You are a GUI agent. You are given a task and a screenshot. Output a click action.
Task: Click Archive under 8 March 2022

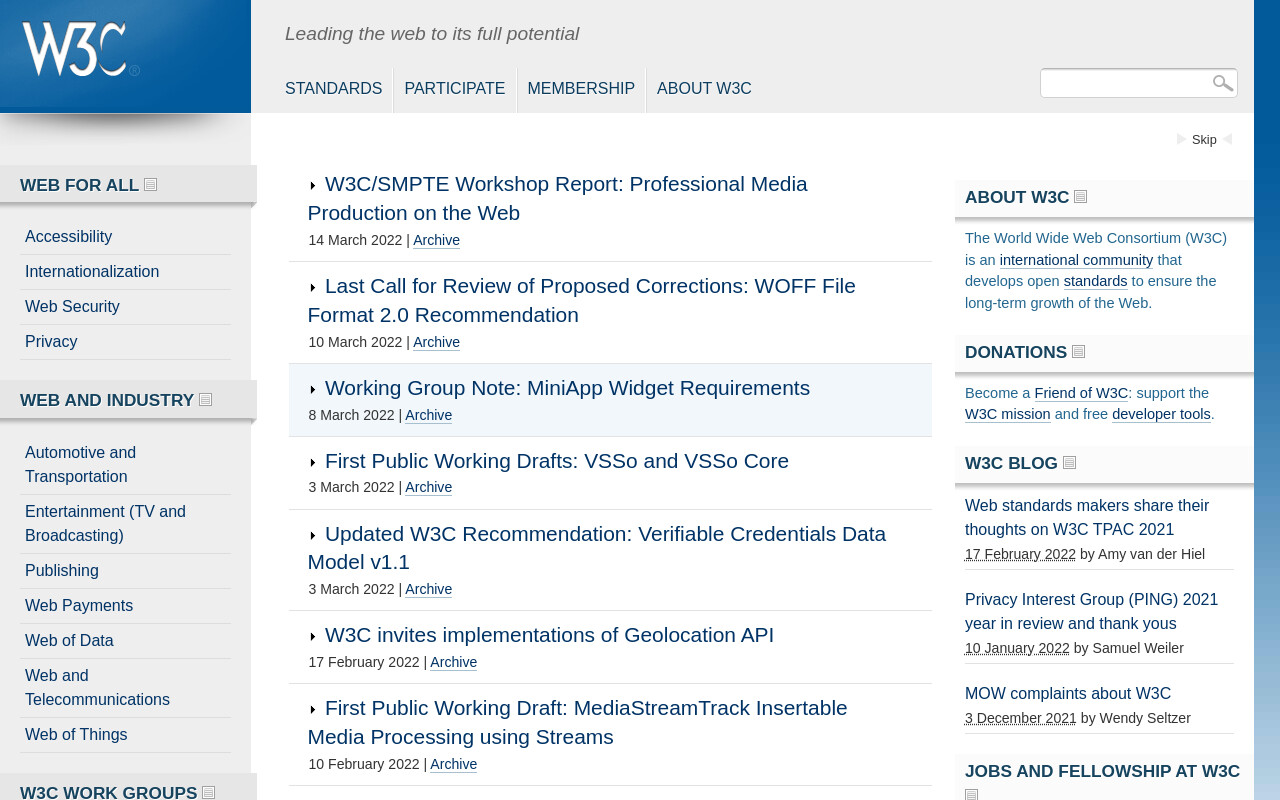428,415
